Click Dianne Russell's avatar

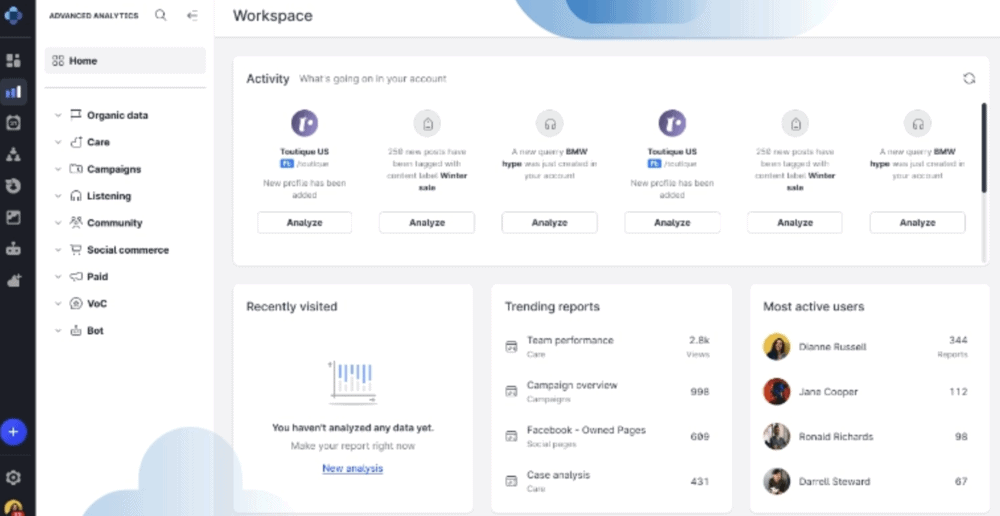tap(777, 347)
